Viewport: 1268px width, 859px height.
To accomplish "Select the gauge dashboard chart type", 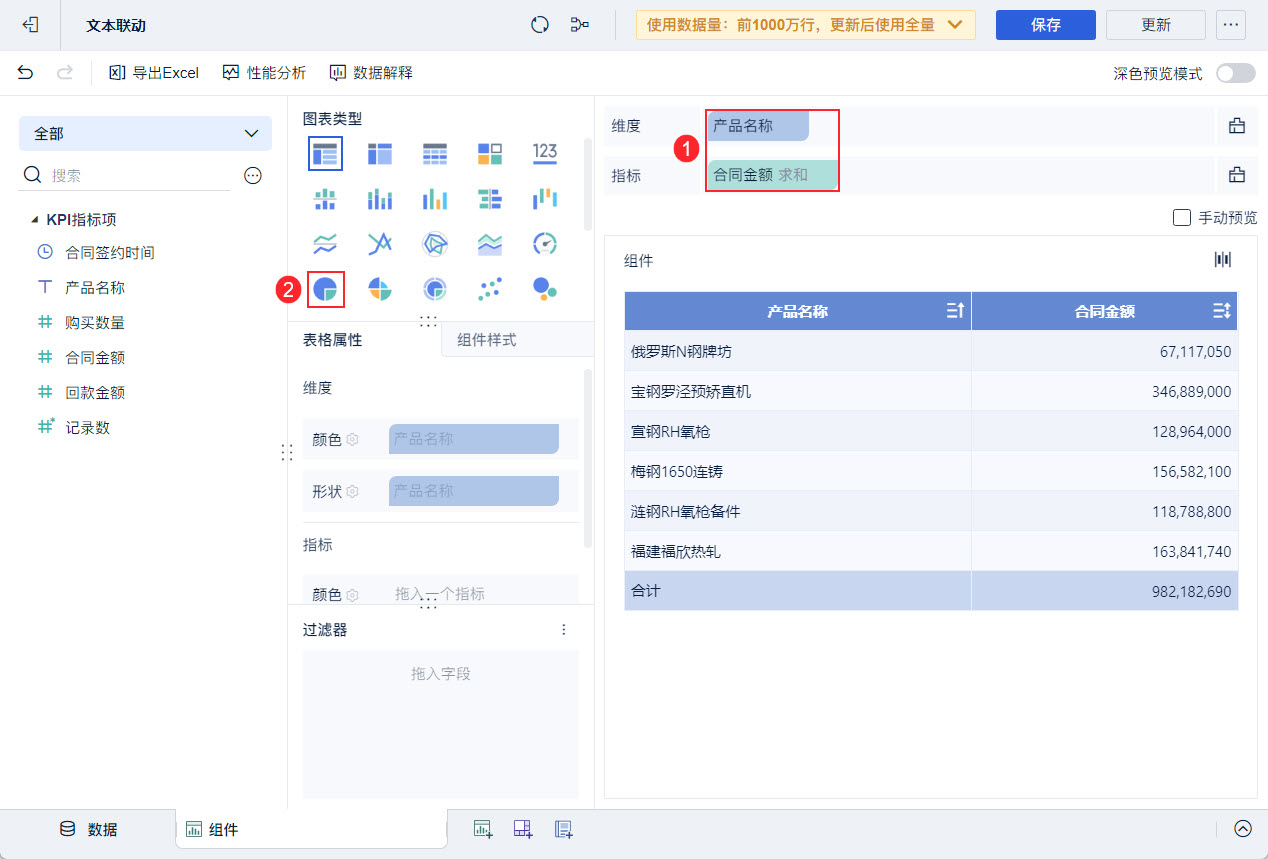I will pos(545,243).
